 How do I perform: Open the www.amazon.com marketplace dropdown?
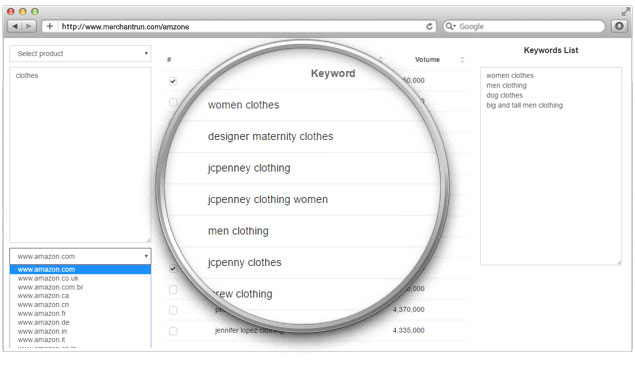(x=80, y=256)
